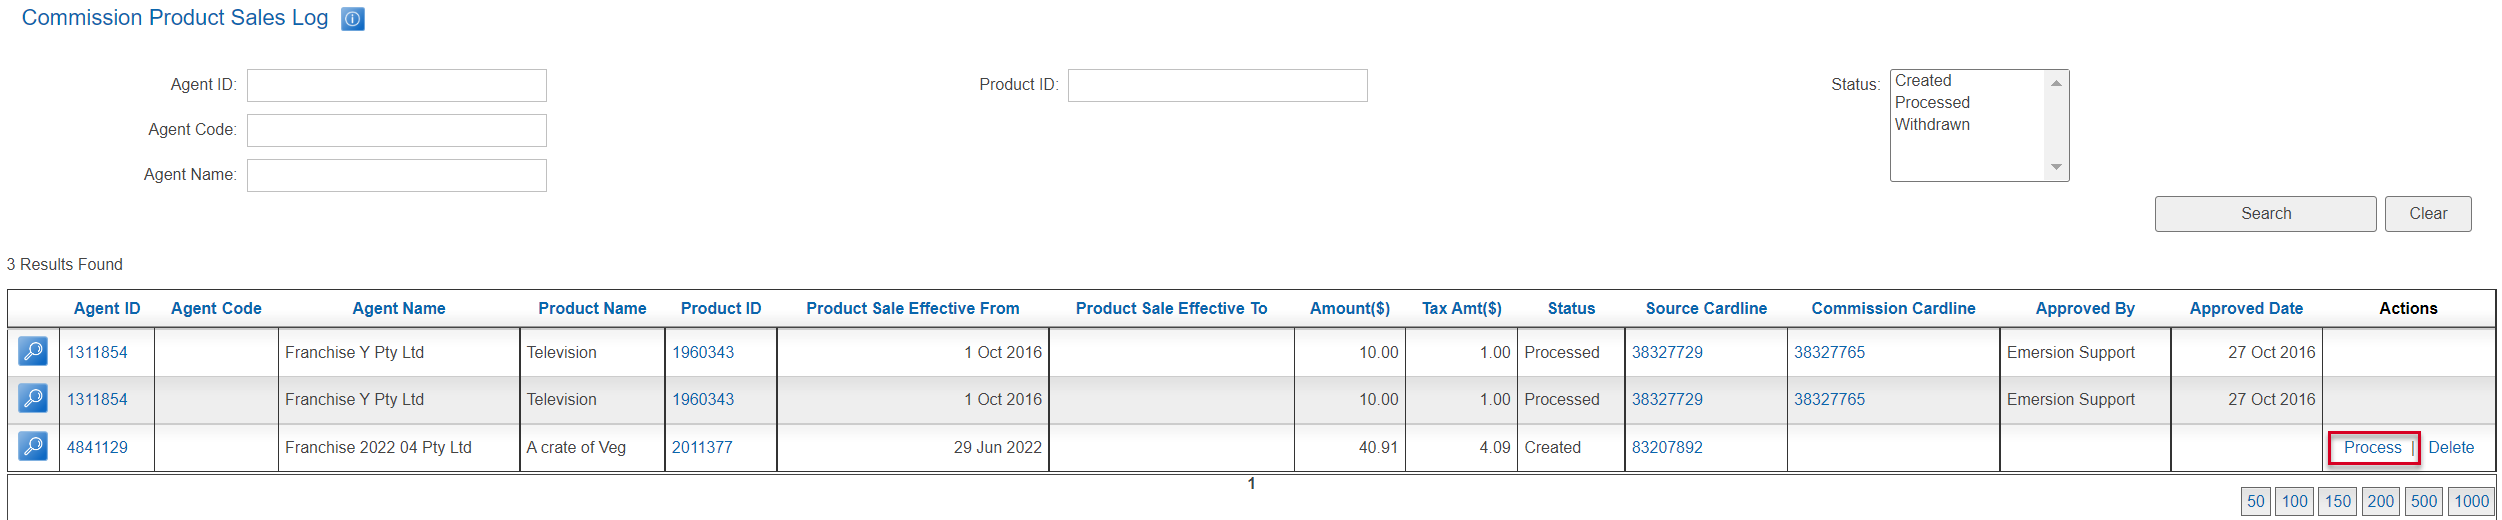Open details magnifier for first Franchise Y row
Screen dimensions: 2502x520
(x=33, y=352)
